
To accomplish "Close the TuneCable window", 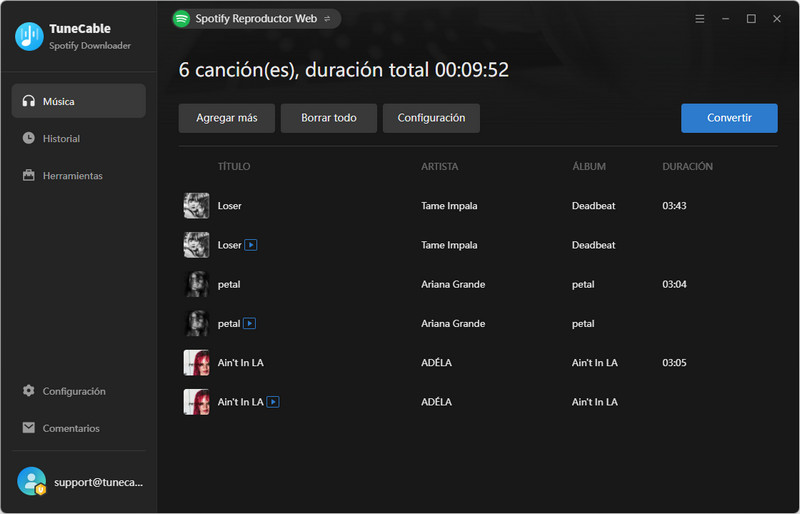I will click(x=777, y=19).
